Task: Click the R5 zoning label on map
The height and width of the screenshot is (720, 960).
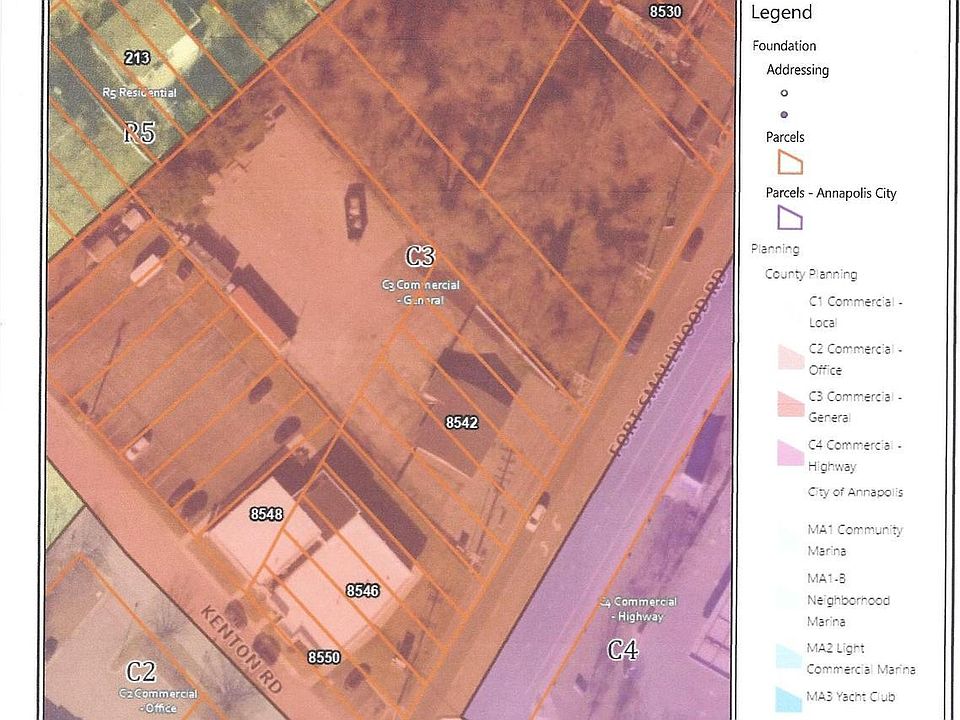Action: point(139,132)
